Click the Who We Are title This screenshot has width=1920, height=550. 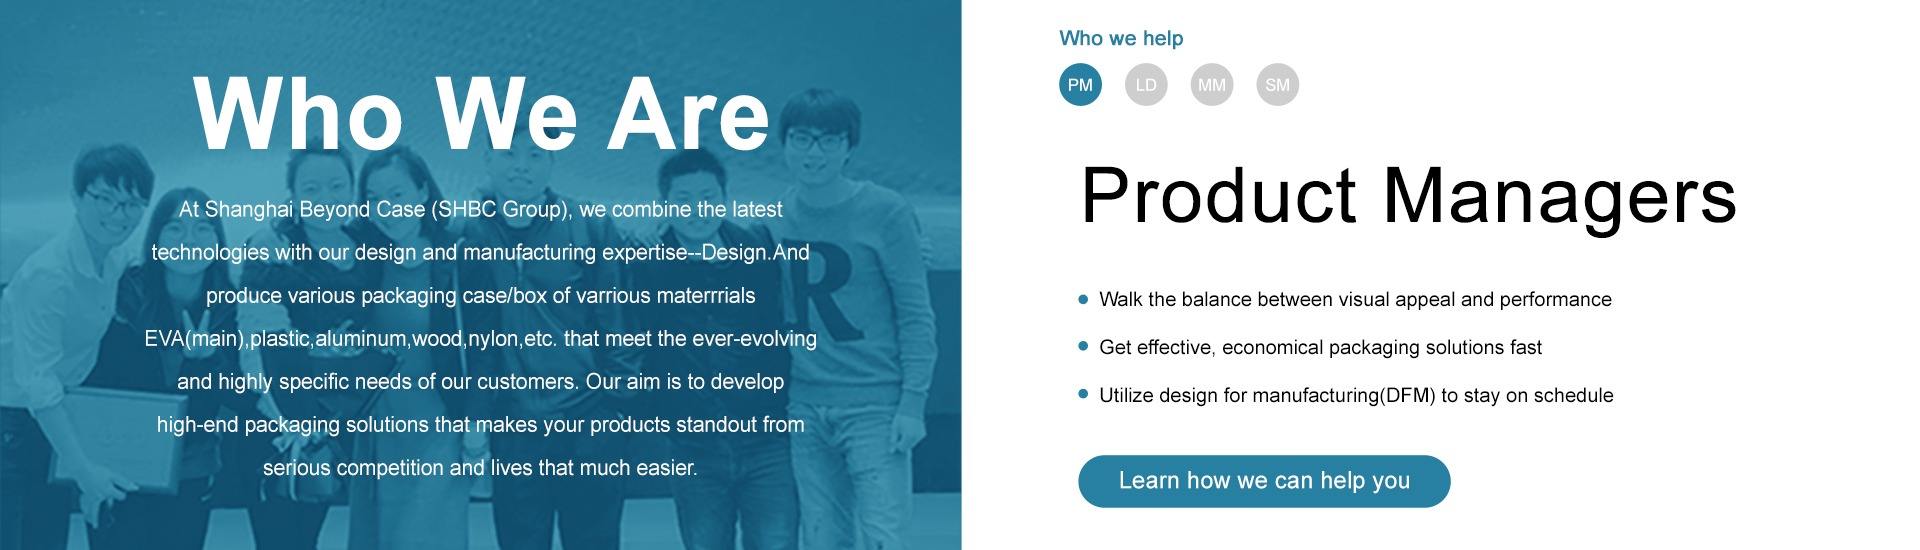click(481, 113)
